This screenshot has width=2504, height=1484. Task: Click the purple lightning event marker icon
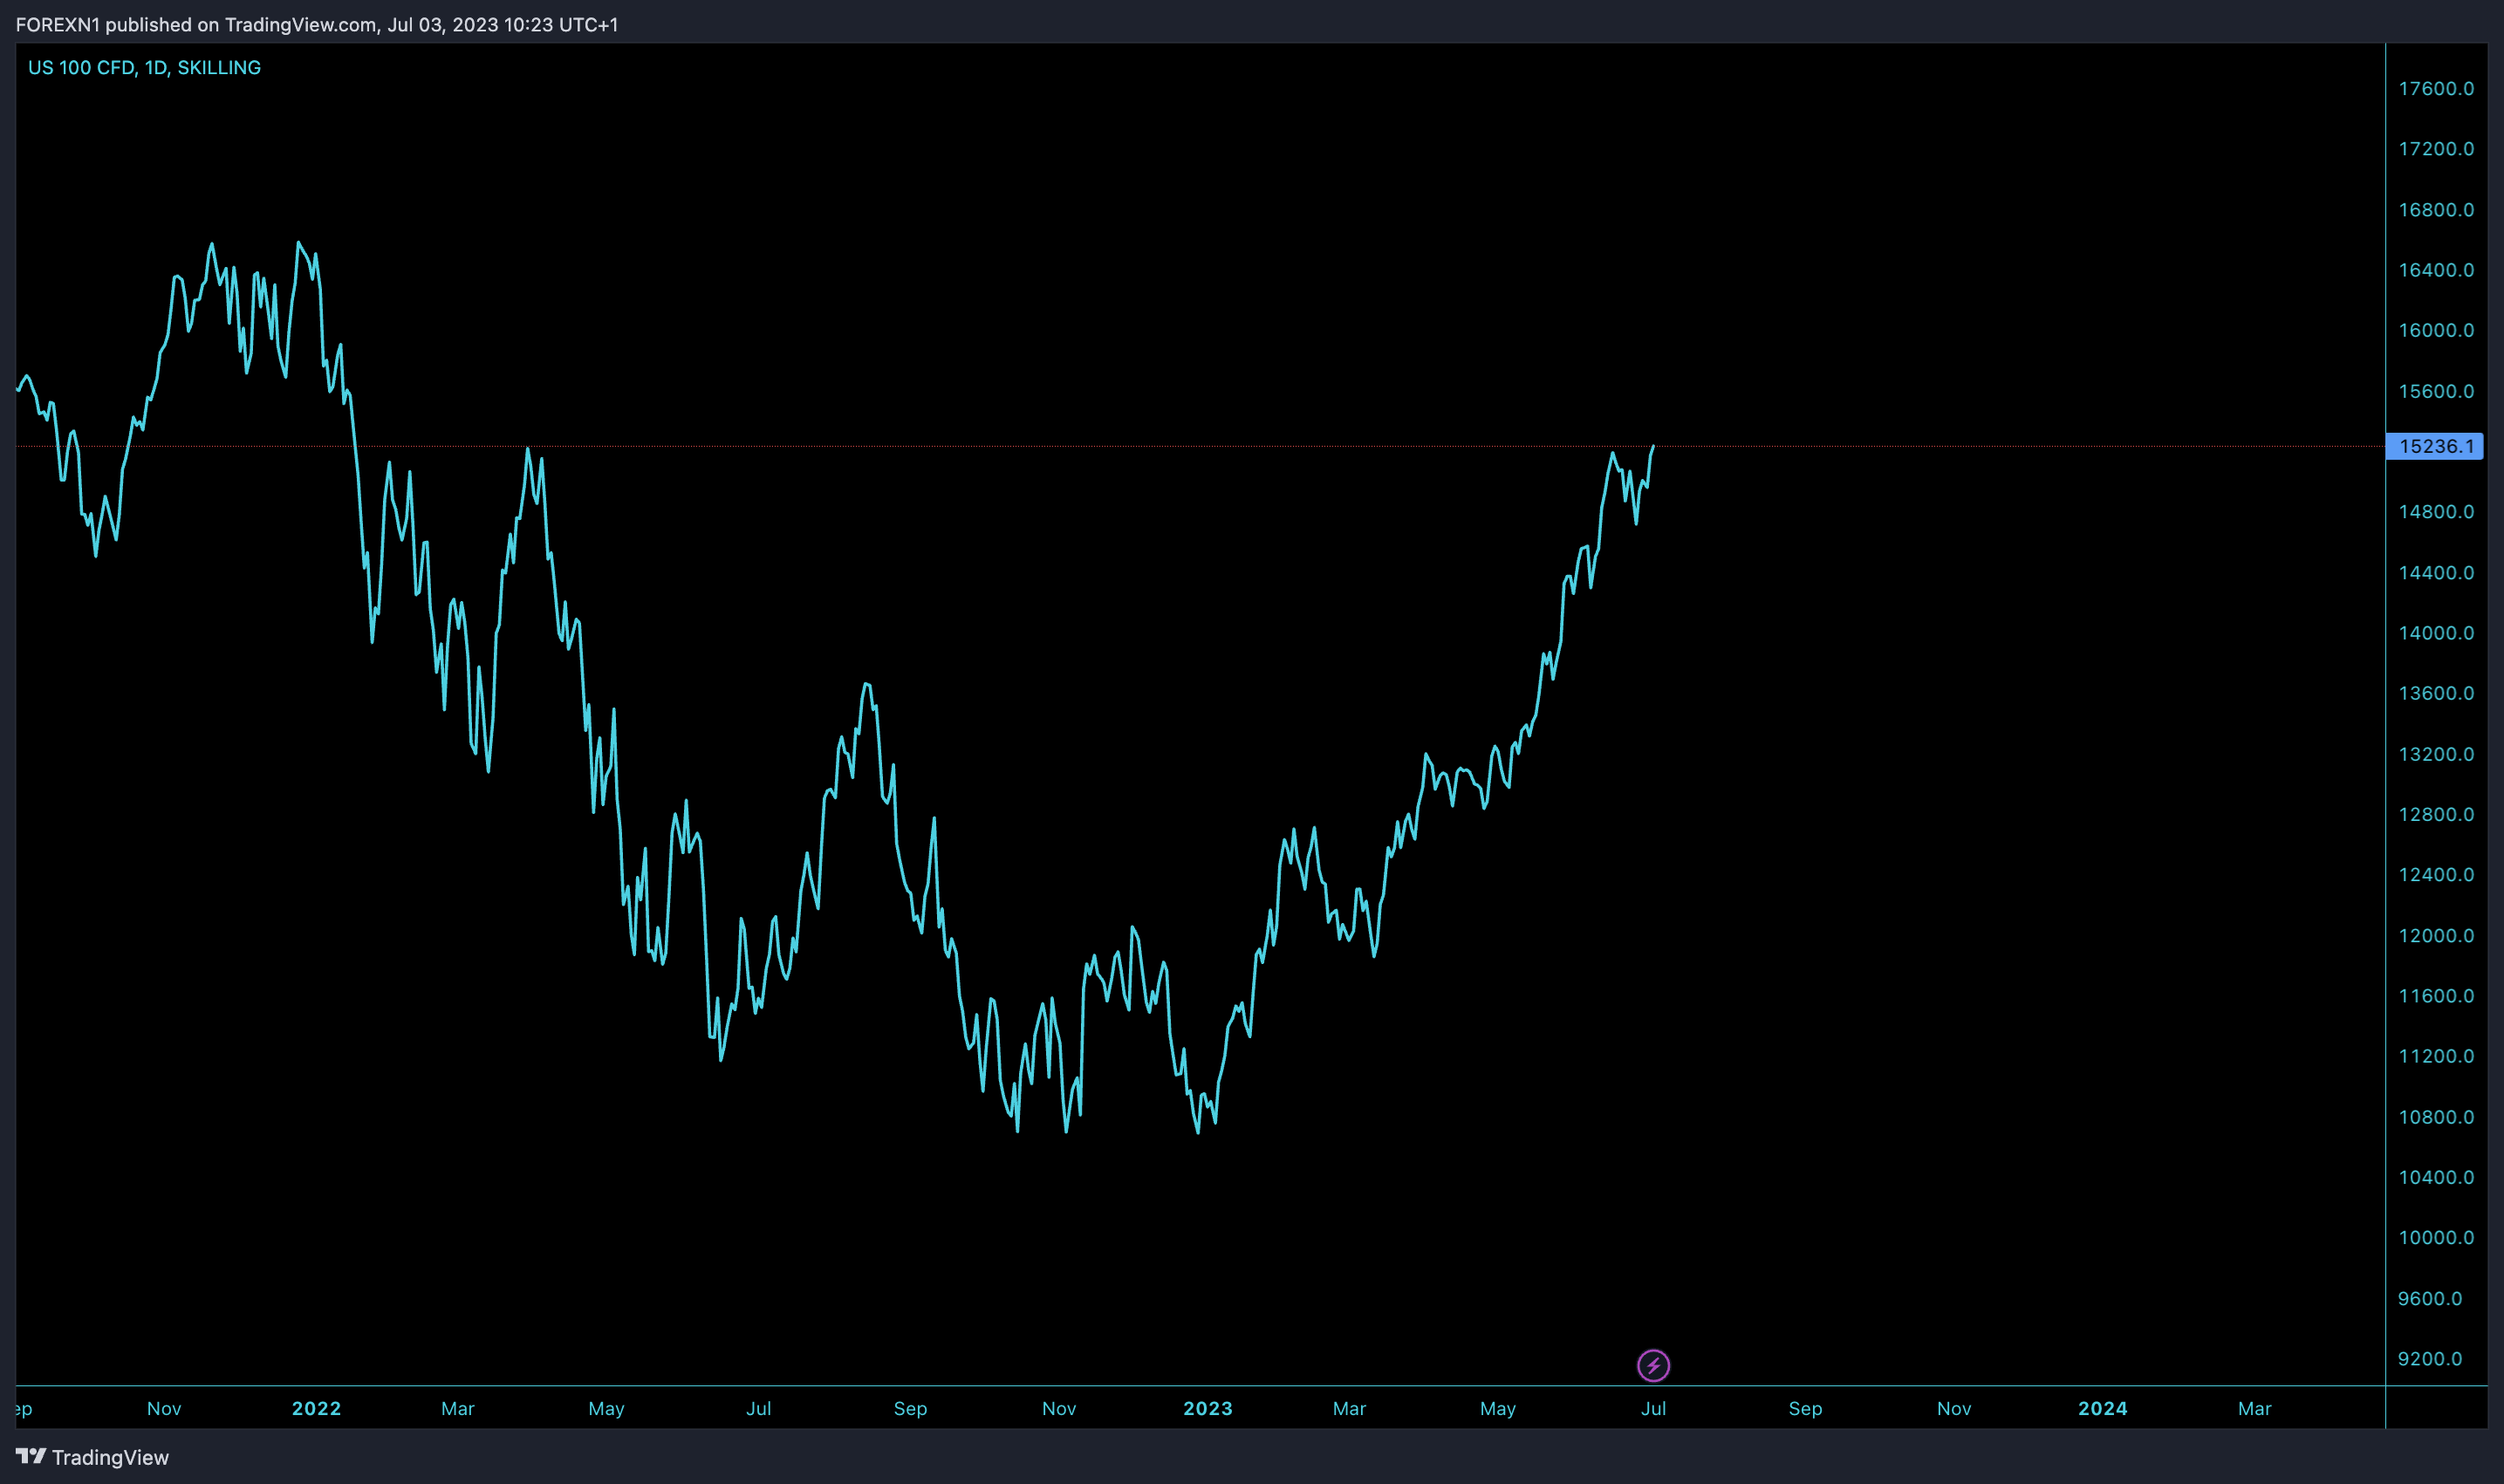tap(1653, 1365)
